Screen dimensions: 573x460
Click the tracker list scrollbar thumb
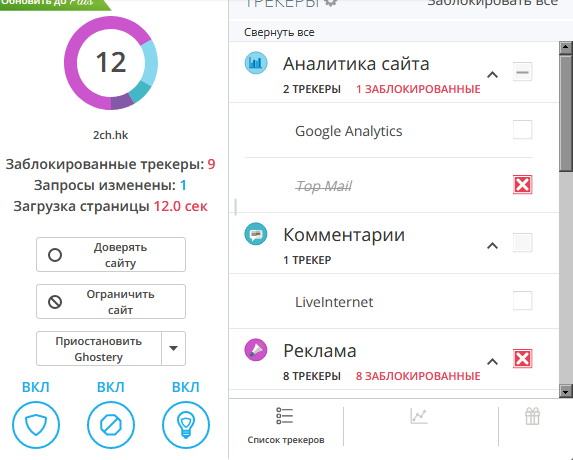coord(566,113)
